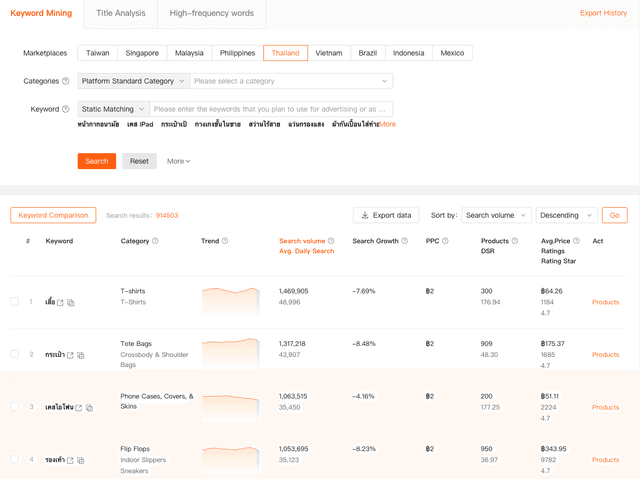This screenshot has height=479, width=640.
Task: Click help icon beside Search volume header
Action: (x=331, y=241)
